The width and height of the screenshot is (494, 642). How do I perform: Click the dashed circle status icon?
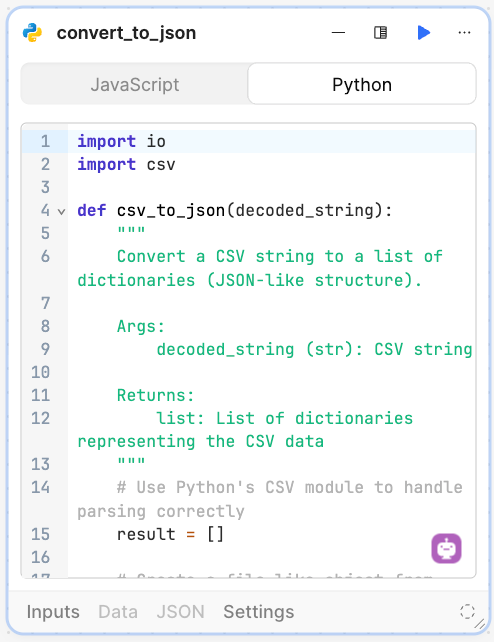tap(467, 612)
